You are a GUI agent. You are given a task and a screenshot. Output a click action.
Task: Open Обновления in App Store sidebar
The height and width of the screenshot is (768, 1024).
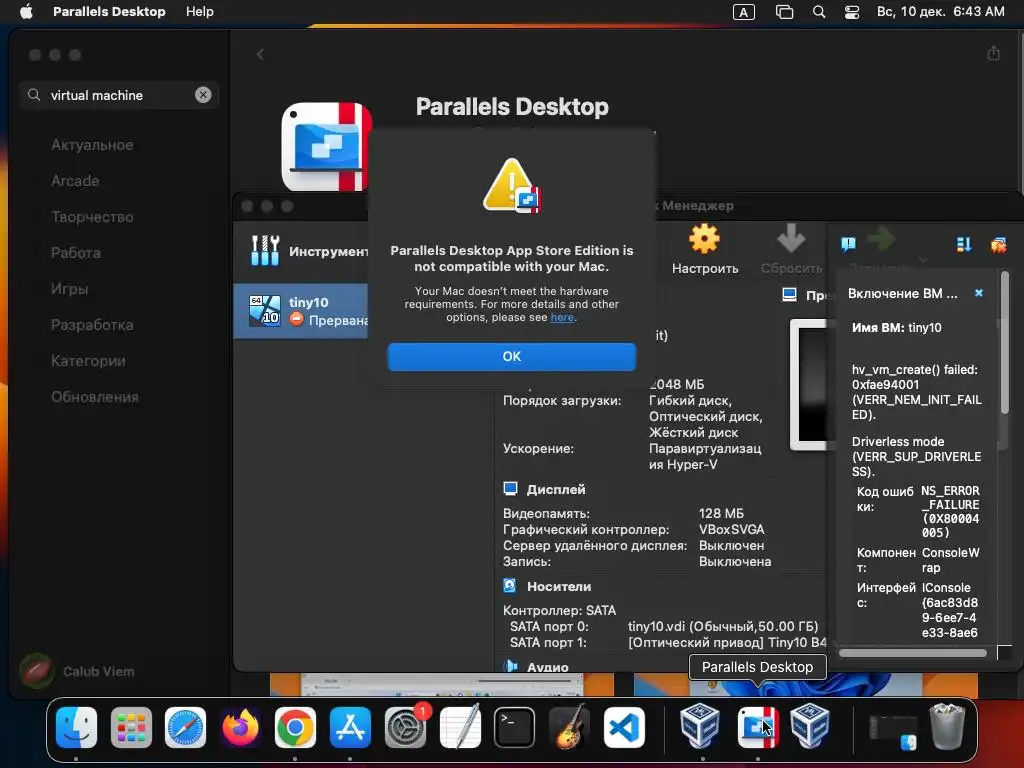coord(95,396)
